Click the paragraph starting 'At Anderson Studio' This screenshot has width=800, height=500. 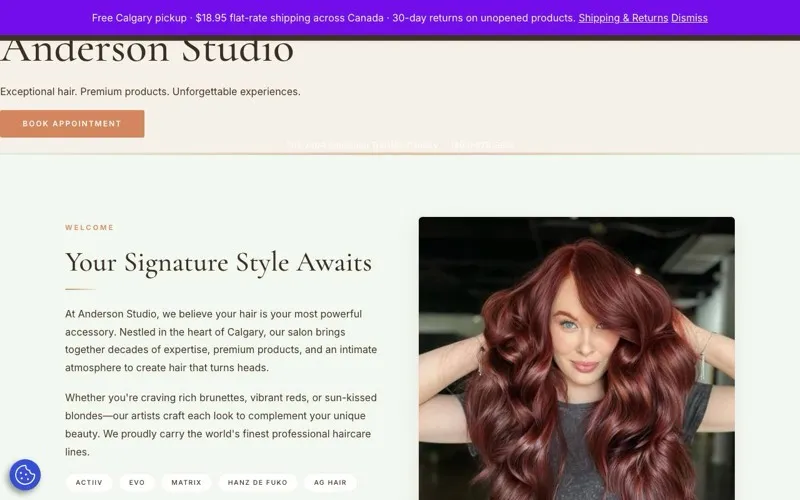(221, 341)
